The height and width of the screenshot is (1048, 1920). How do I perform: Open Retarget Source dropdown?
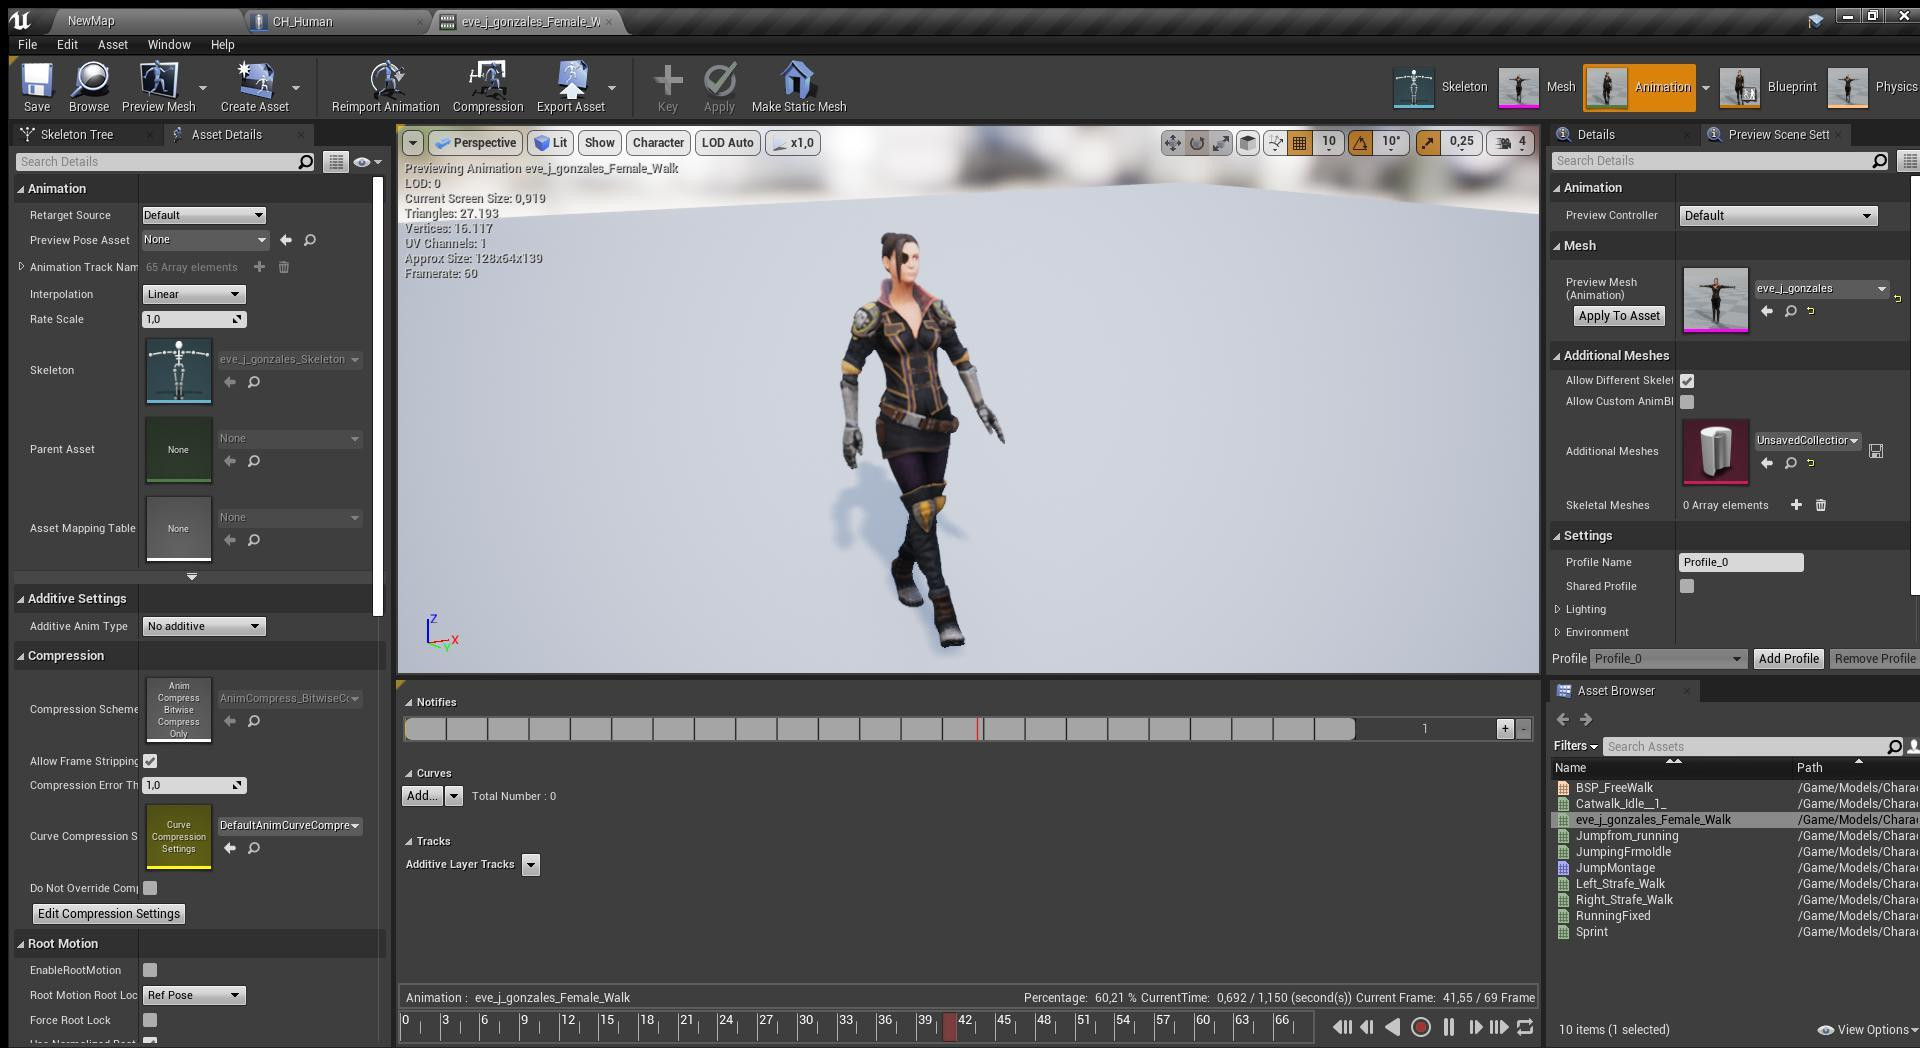coord(203,215)
